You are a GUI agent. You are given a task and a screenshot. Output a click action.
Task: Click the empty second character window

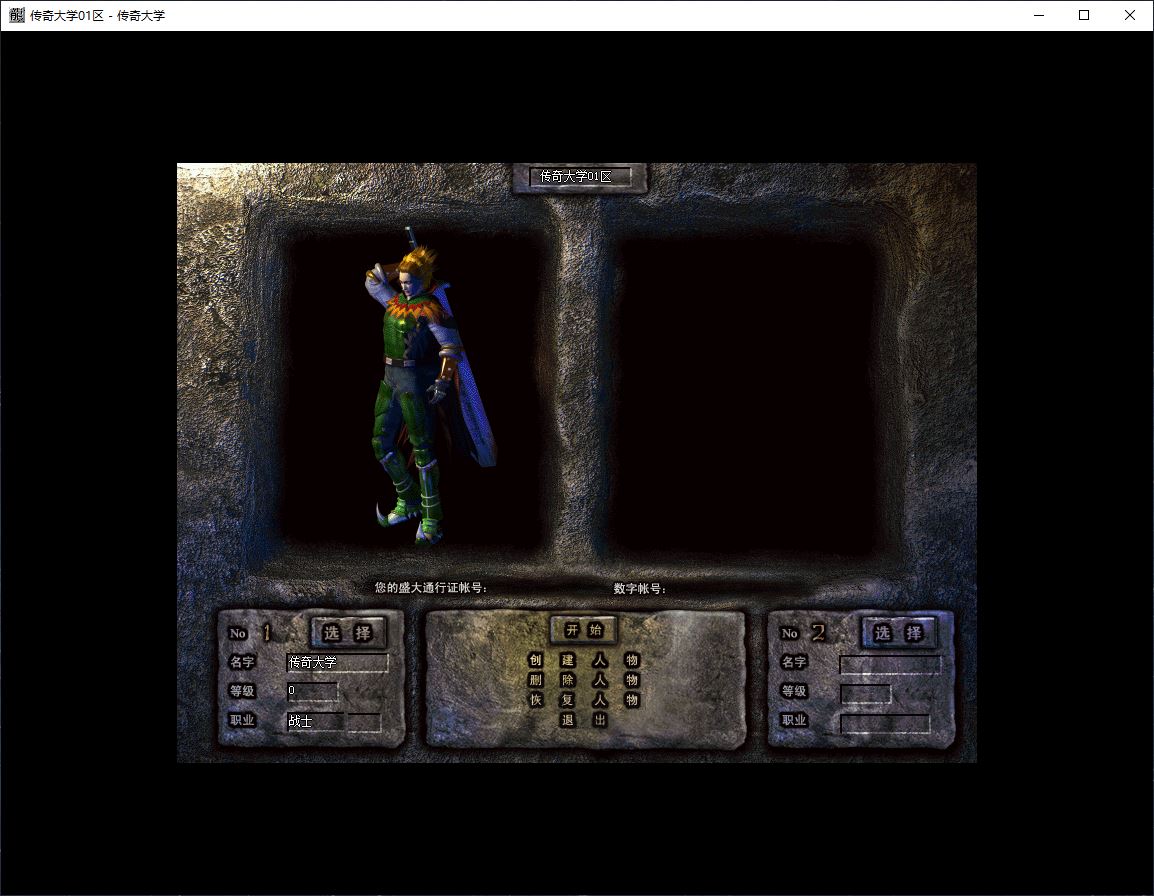745,394
